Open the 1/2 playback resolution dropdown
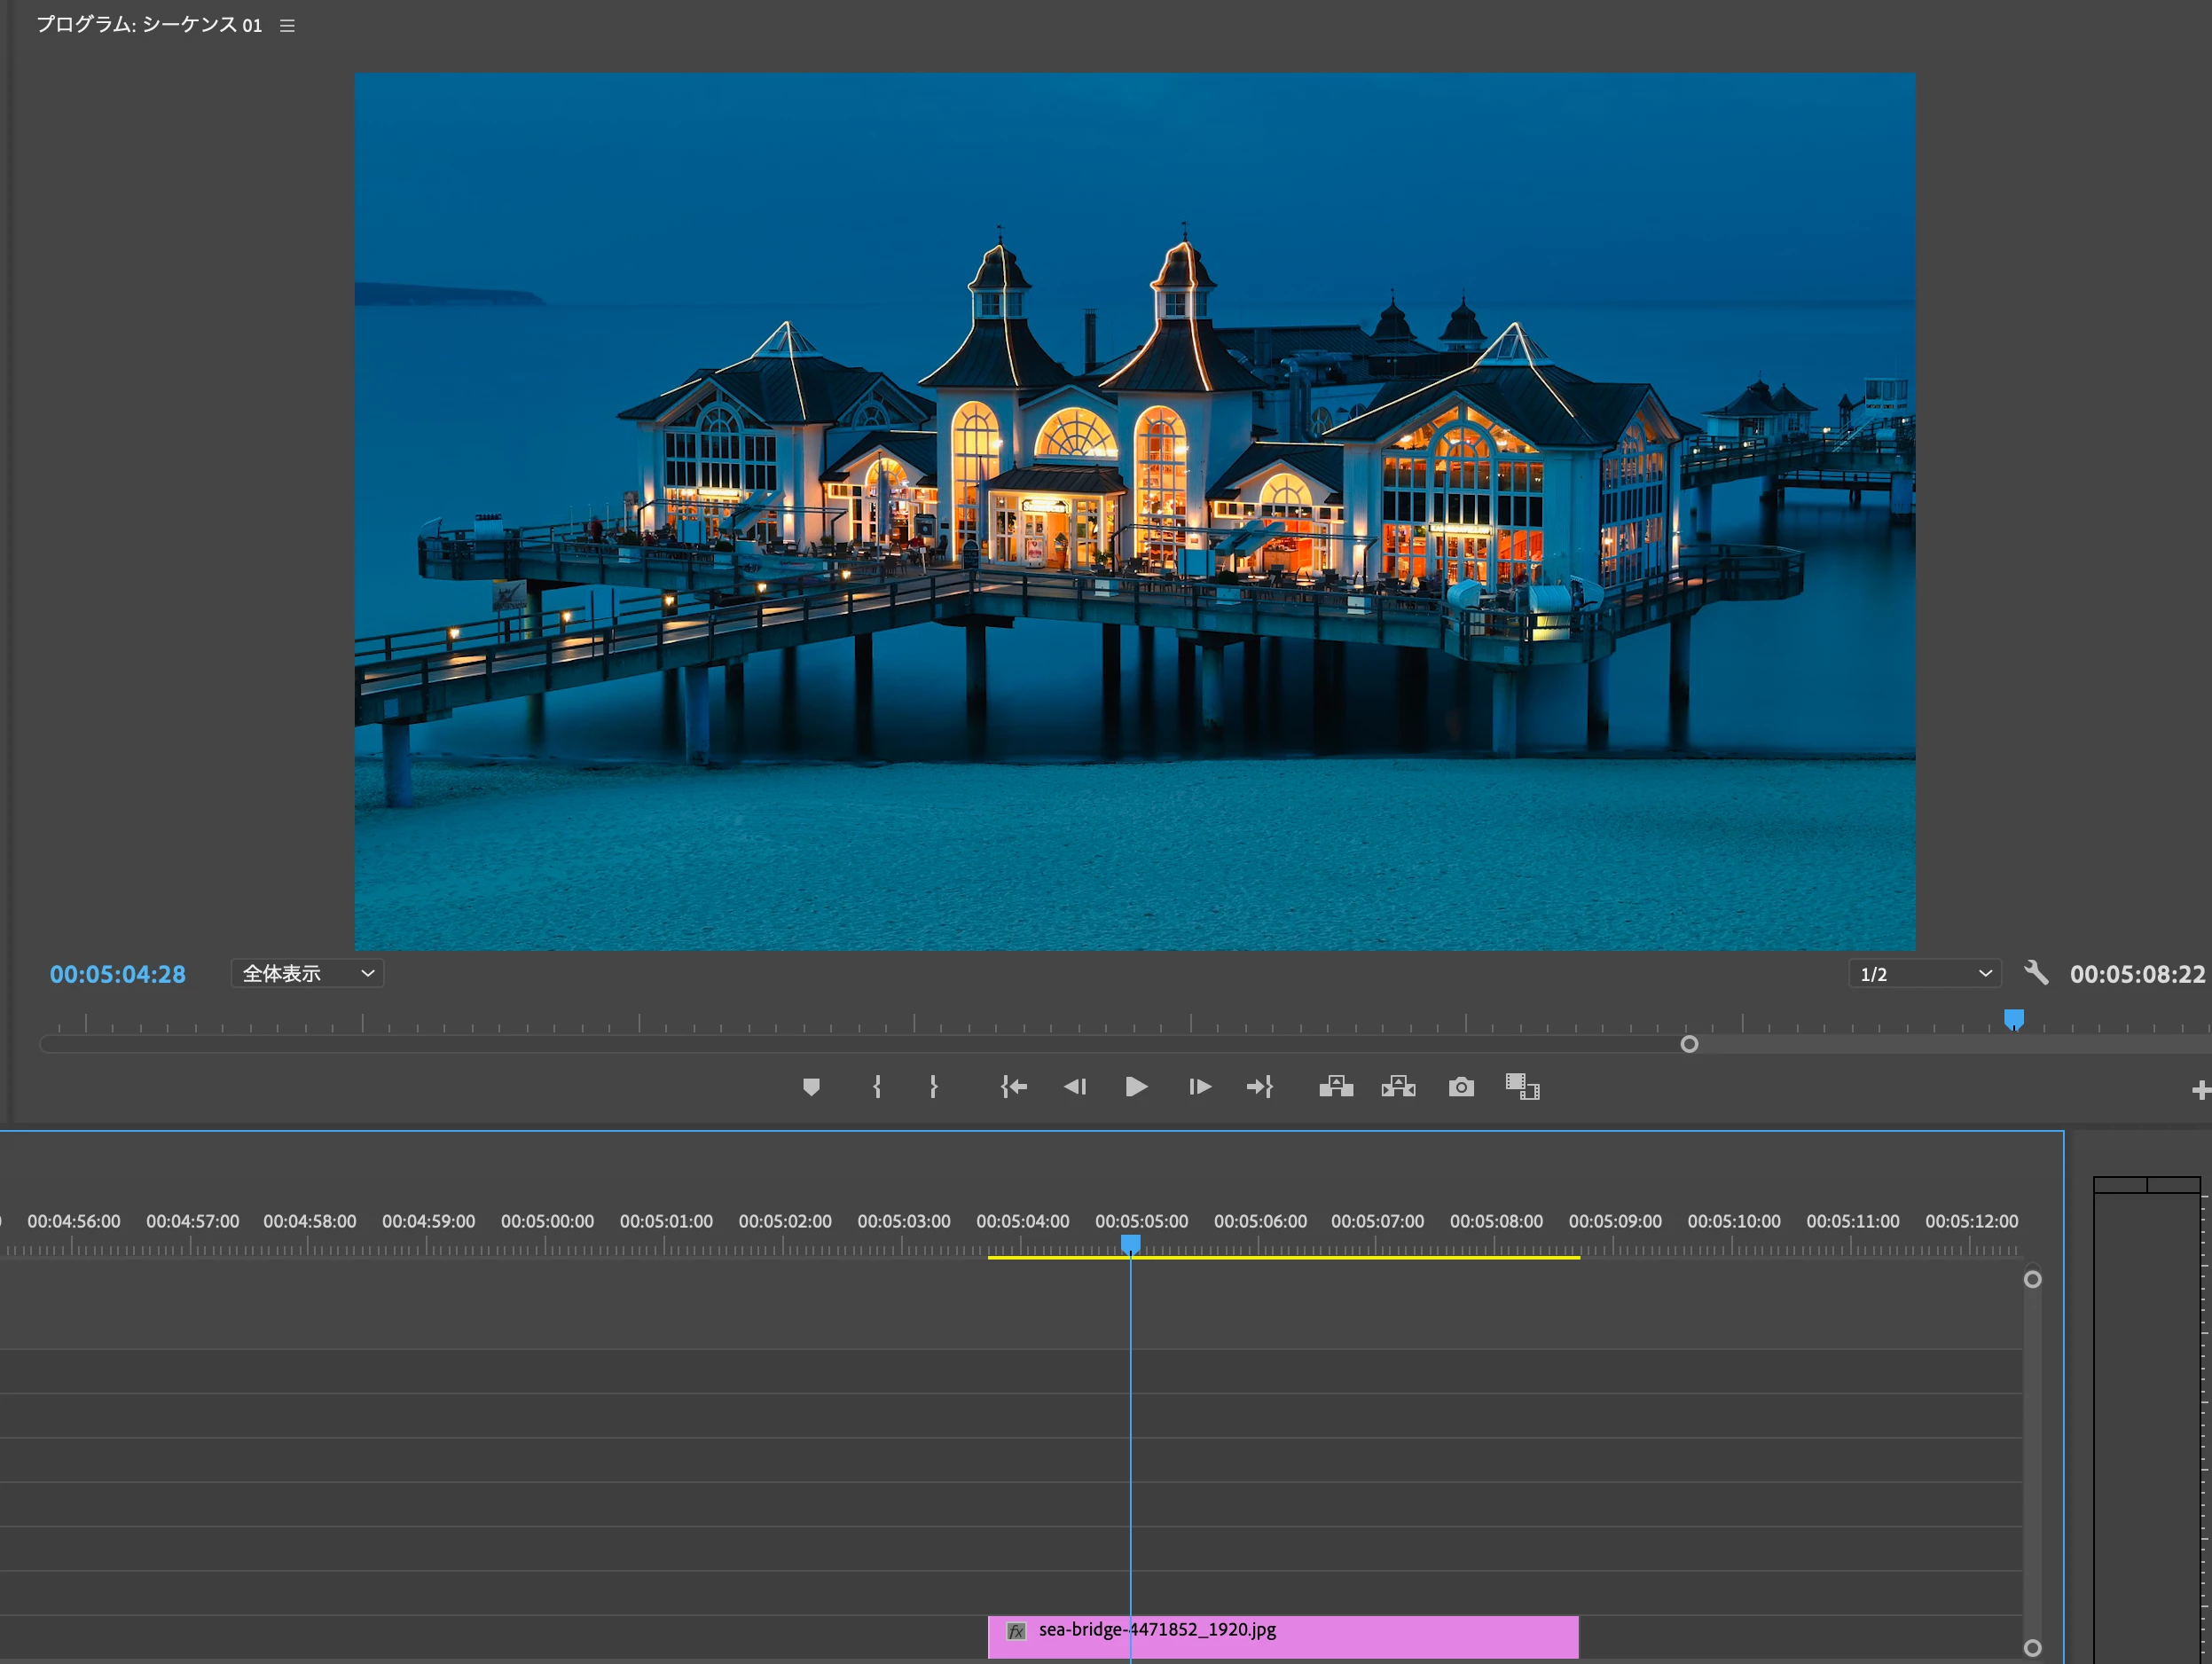The width and height of the screenshot is (2212, 1664). tap(1924, 974)
